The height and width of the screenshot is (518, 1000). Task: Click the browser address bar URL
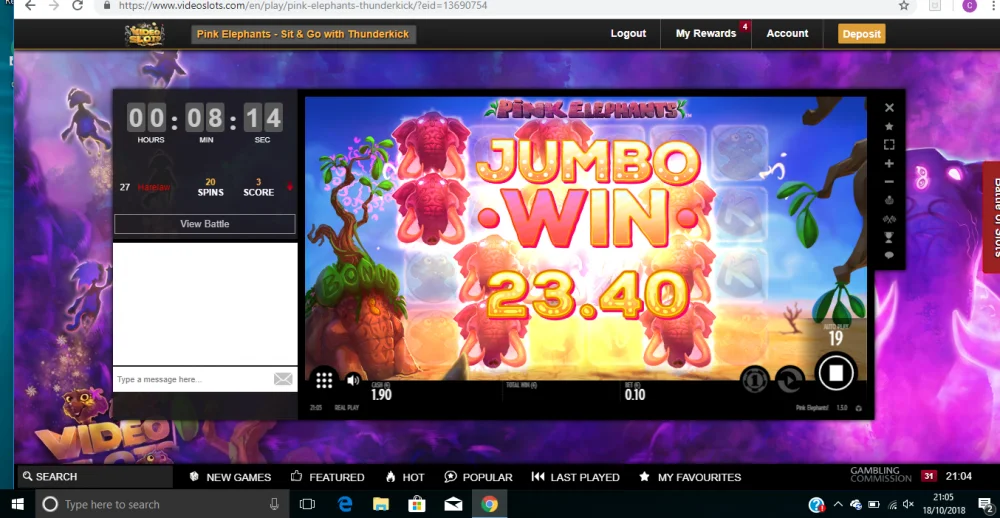tap(303, 6)
